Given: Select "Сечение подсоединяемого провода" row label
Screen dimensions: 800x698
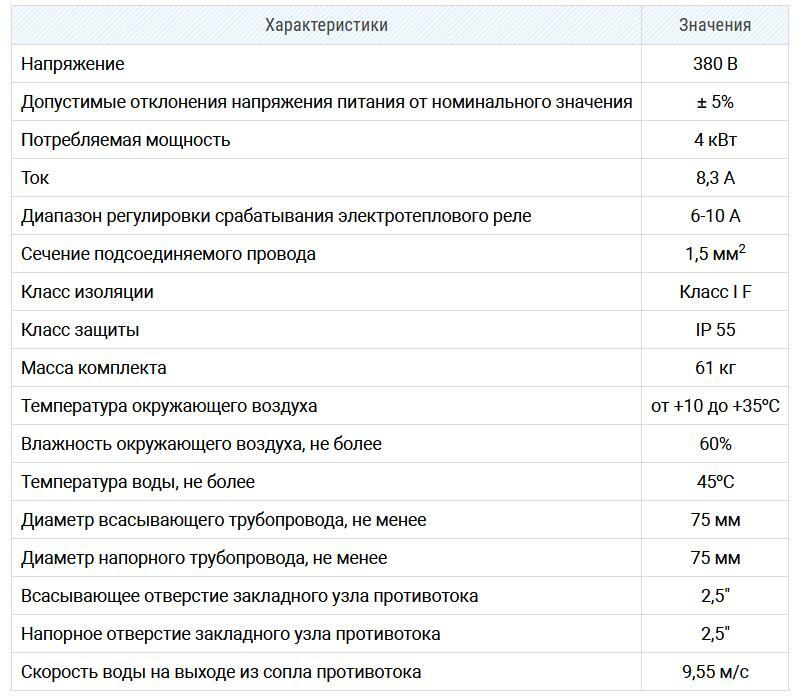Looking at the screenshot, I should click(168, 254).
